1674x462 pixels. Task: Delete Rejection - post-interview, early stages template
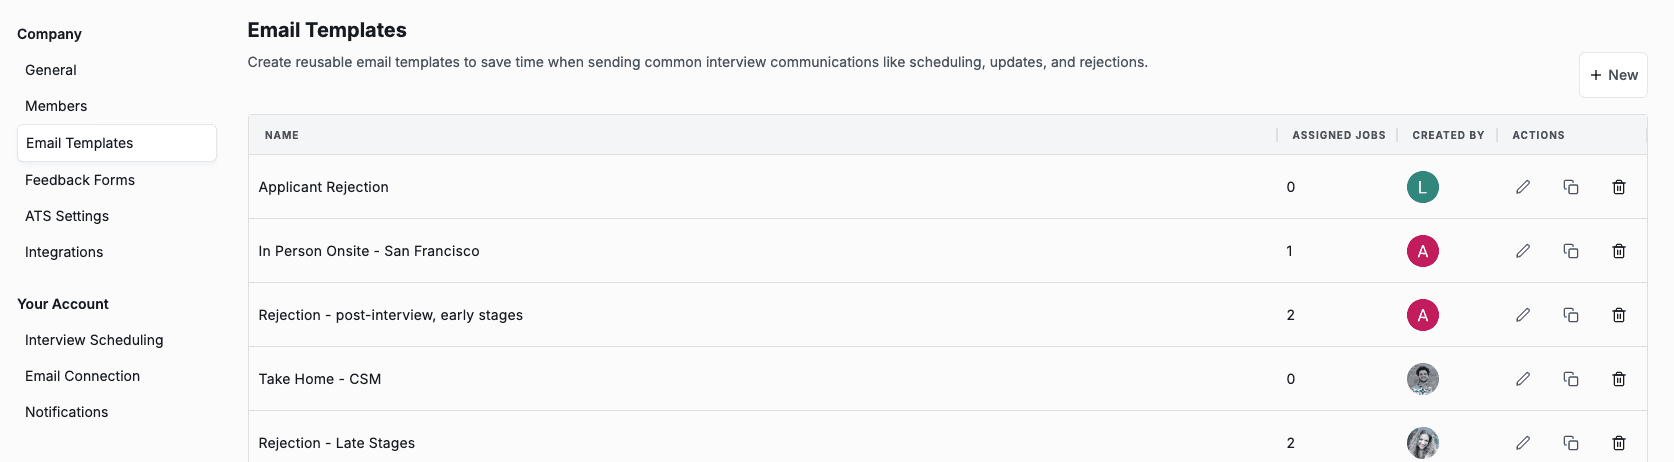(x=1619, y=315)
